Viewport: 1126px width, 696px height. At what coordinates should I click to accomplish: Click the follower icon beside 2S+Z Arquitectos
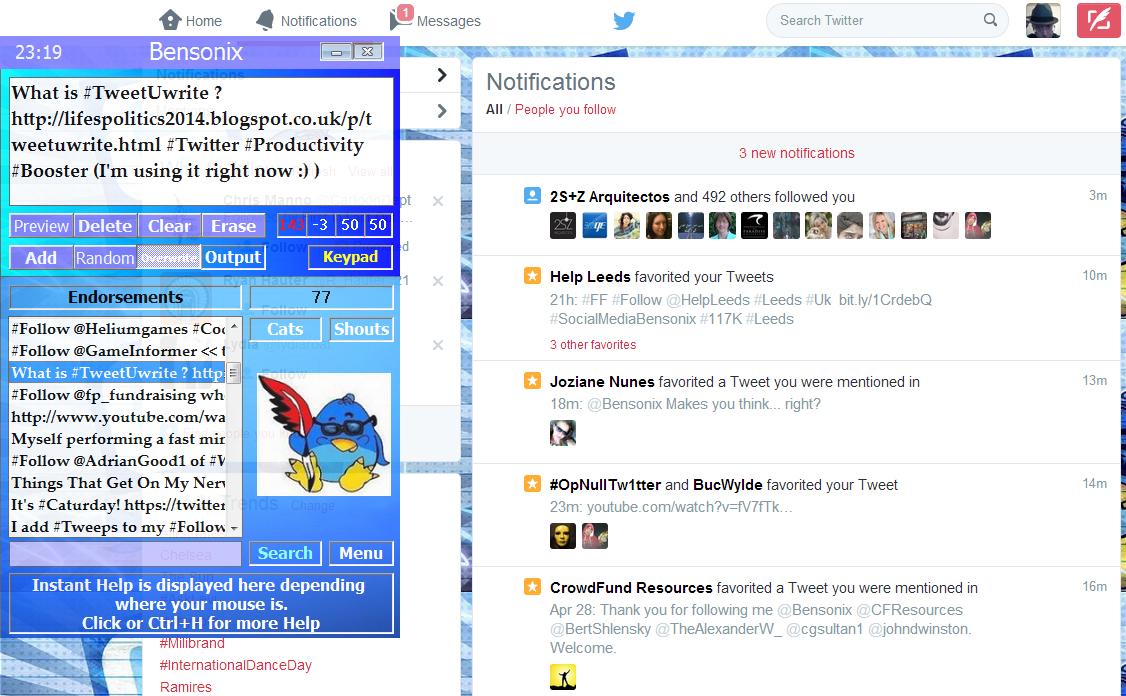coord(532,195)
